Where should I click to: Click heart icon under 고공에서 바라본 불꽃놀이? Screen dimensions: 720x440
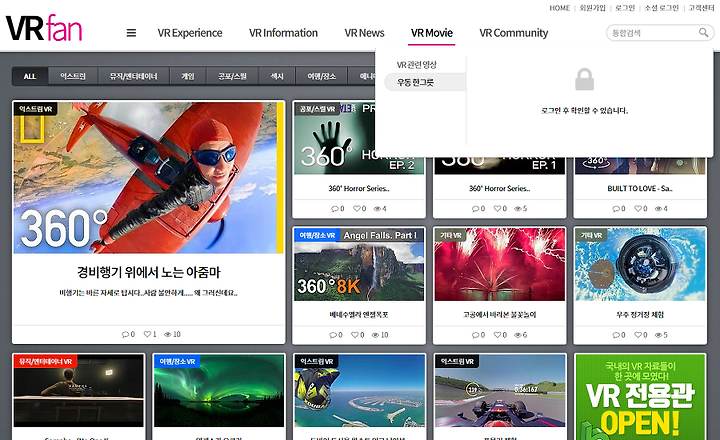[x=497, y=335]
